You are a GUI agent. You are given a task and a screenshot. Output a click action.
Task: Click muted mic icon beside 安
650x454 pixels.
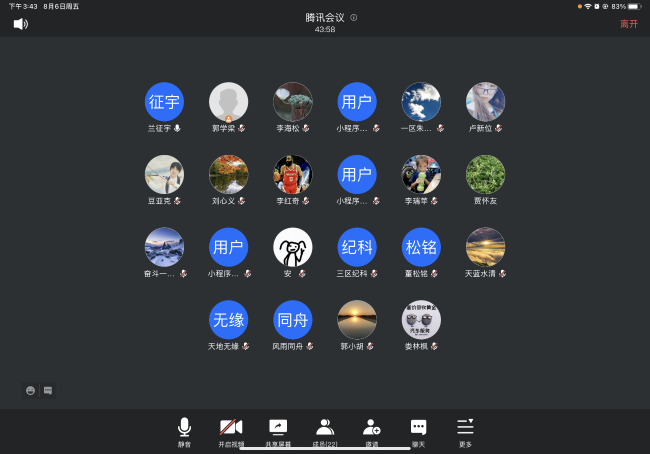(302, 273)
